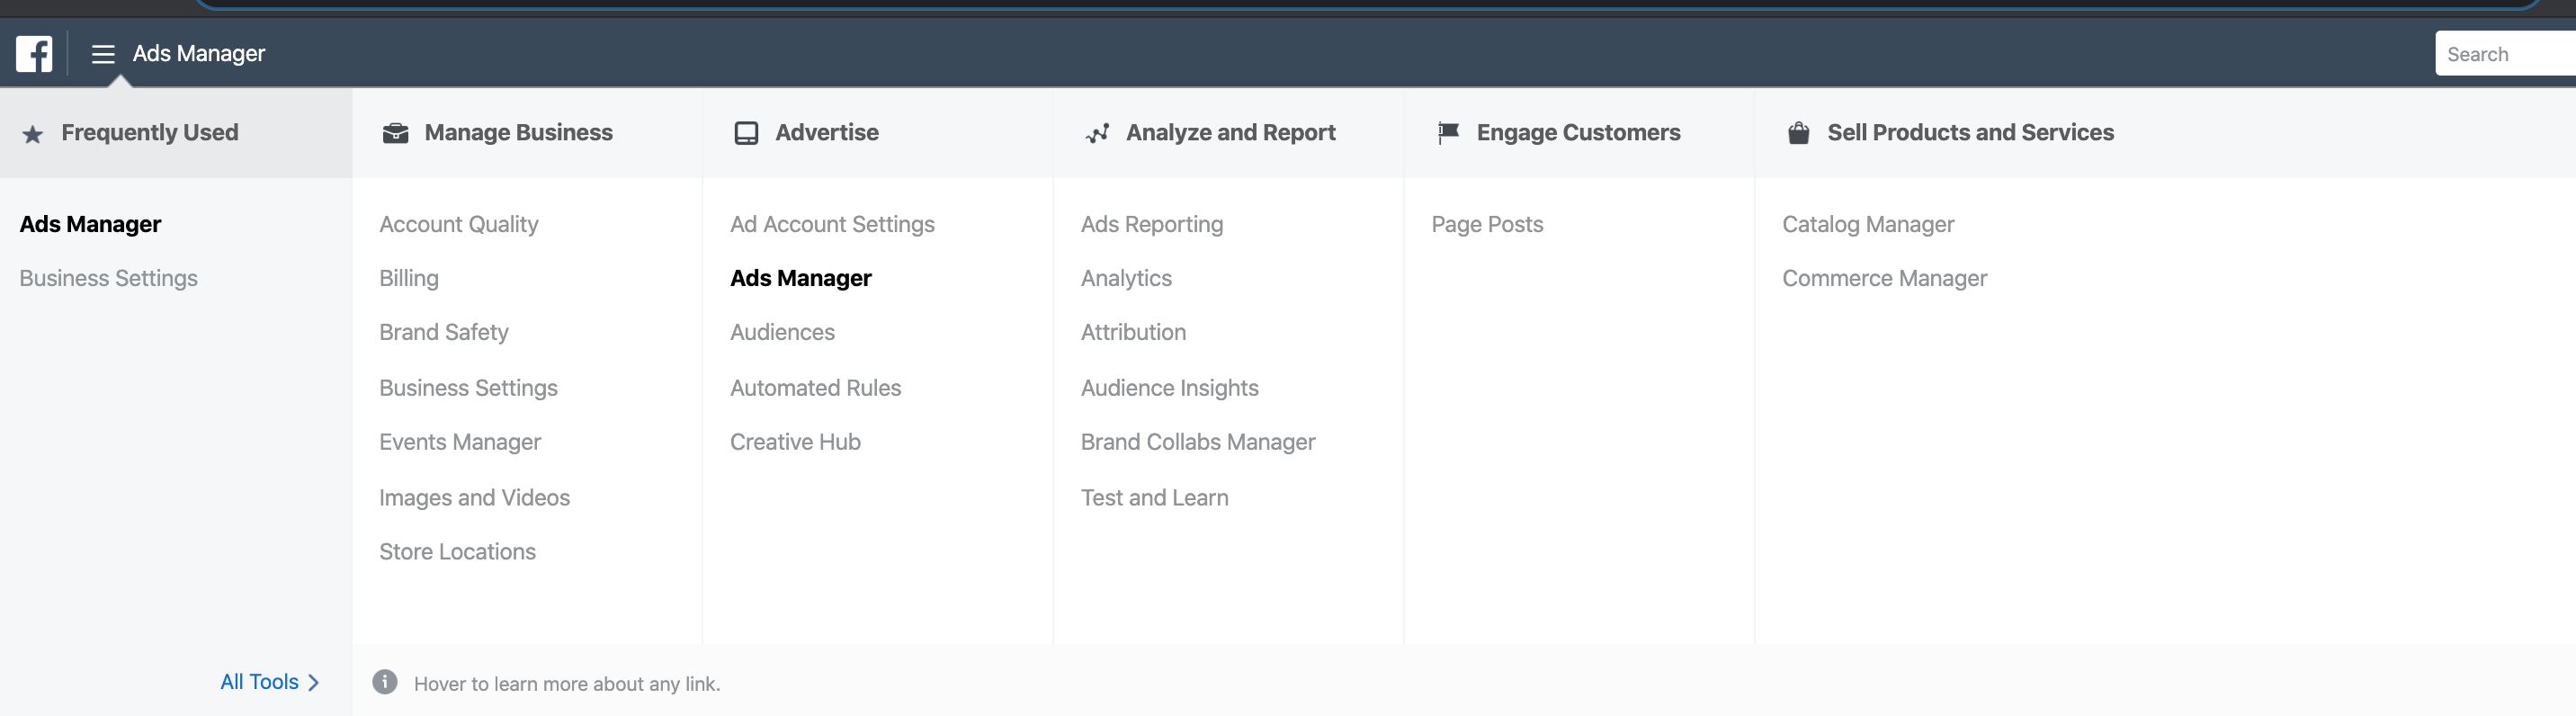The image size is (2576, 716).
Task: Open Ads Reporting link
Action: [1151, 224]
